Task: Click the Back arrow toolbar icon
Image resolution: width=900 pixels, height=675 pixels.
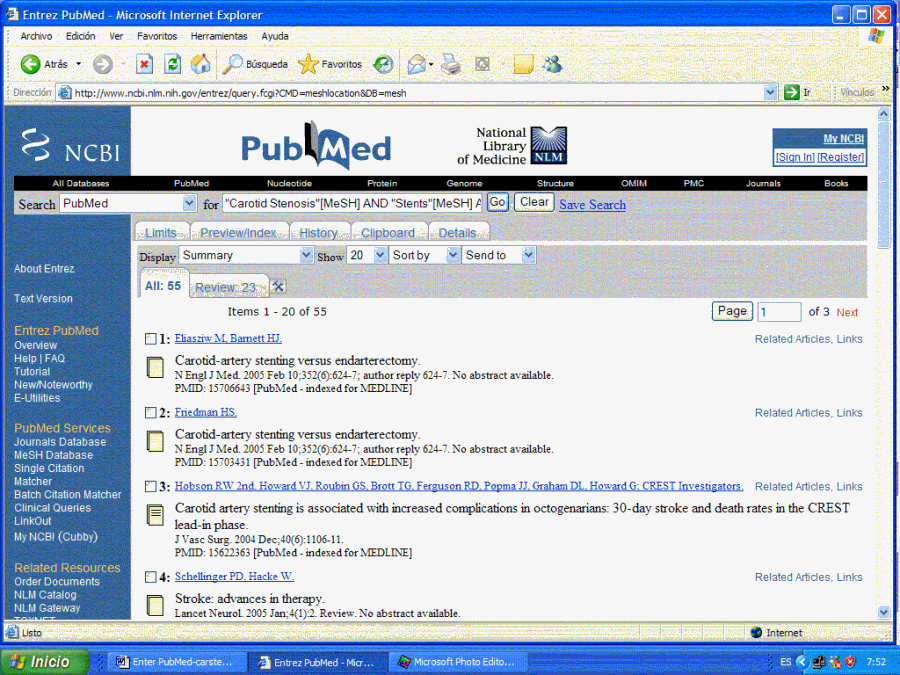Action: click(x=31, y=64)
